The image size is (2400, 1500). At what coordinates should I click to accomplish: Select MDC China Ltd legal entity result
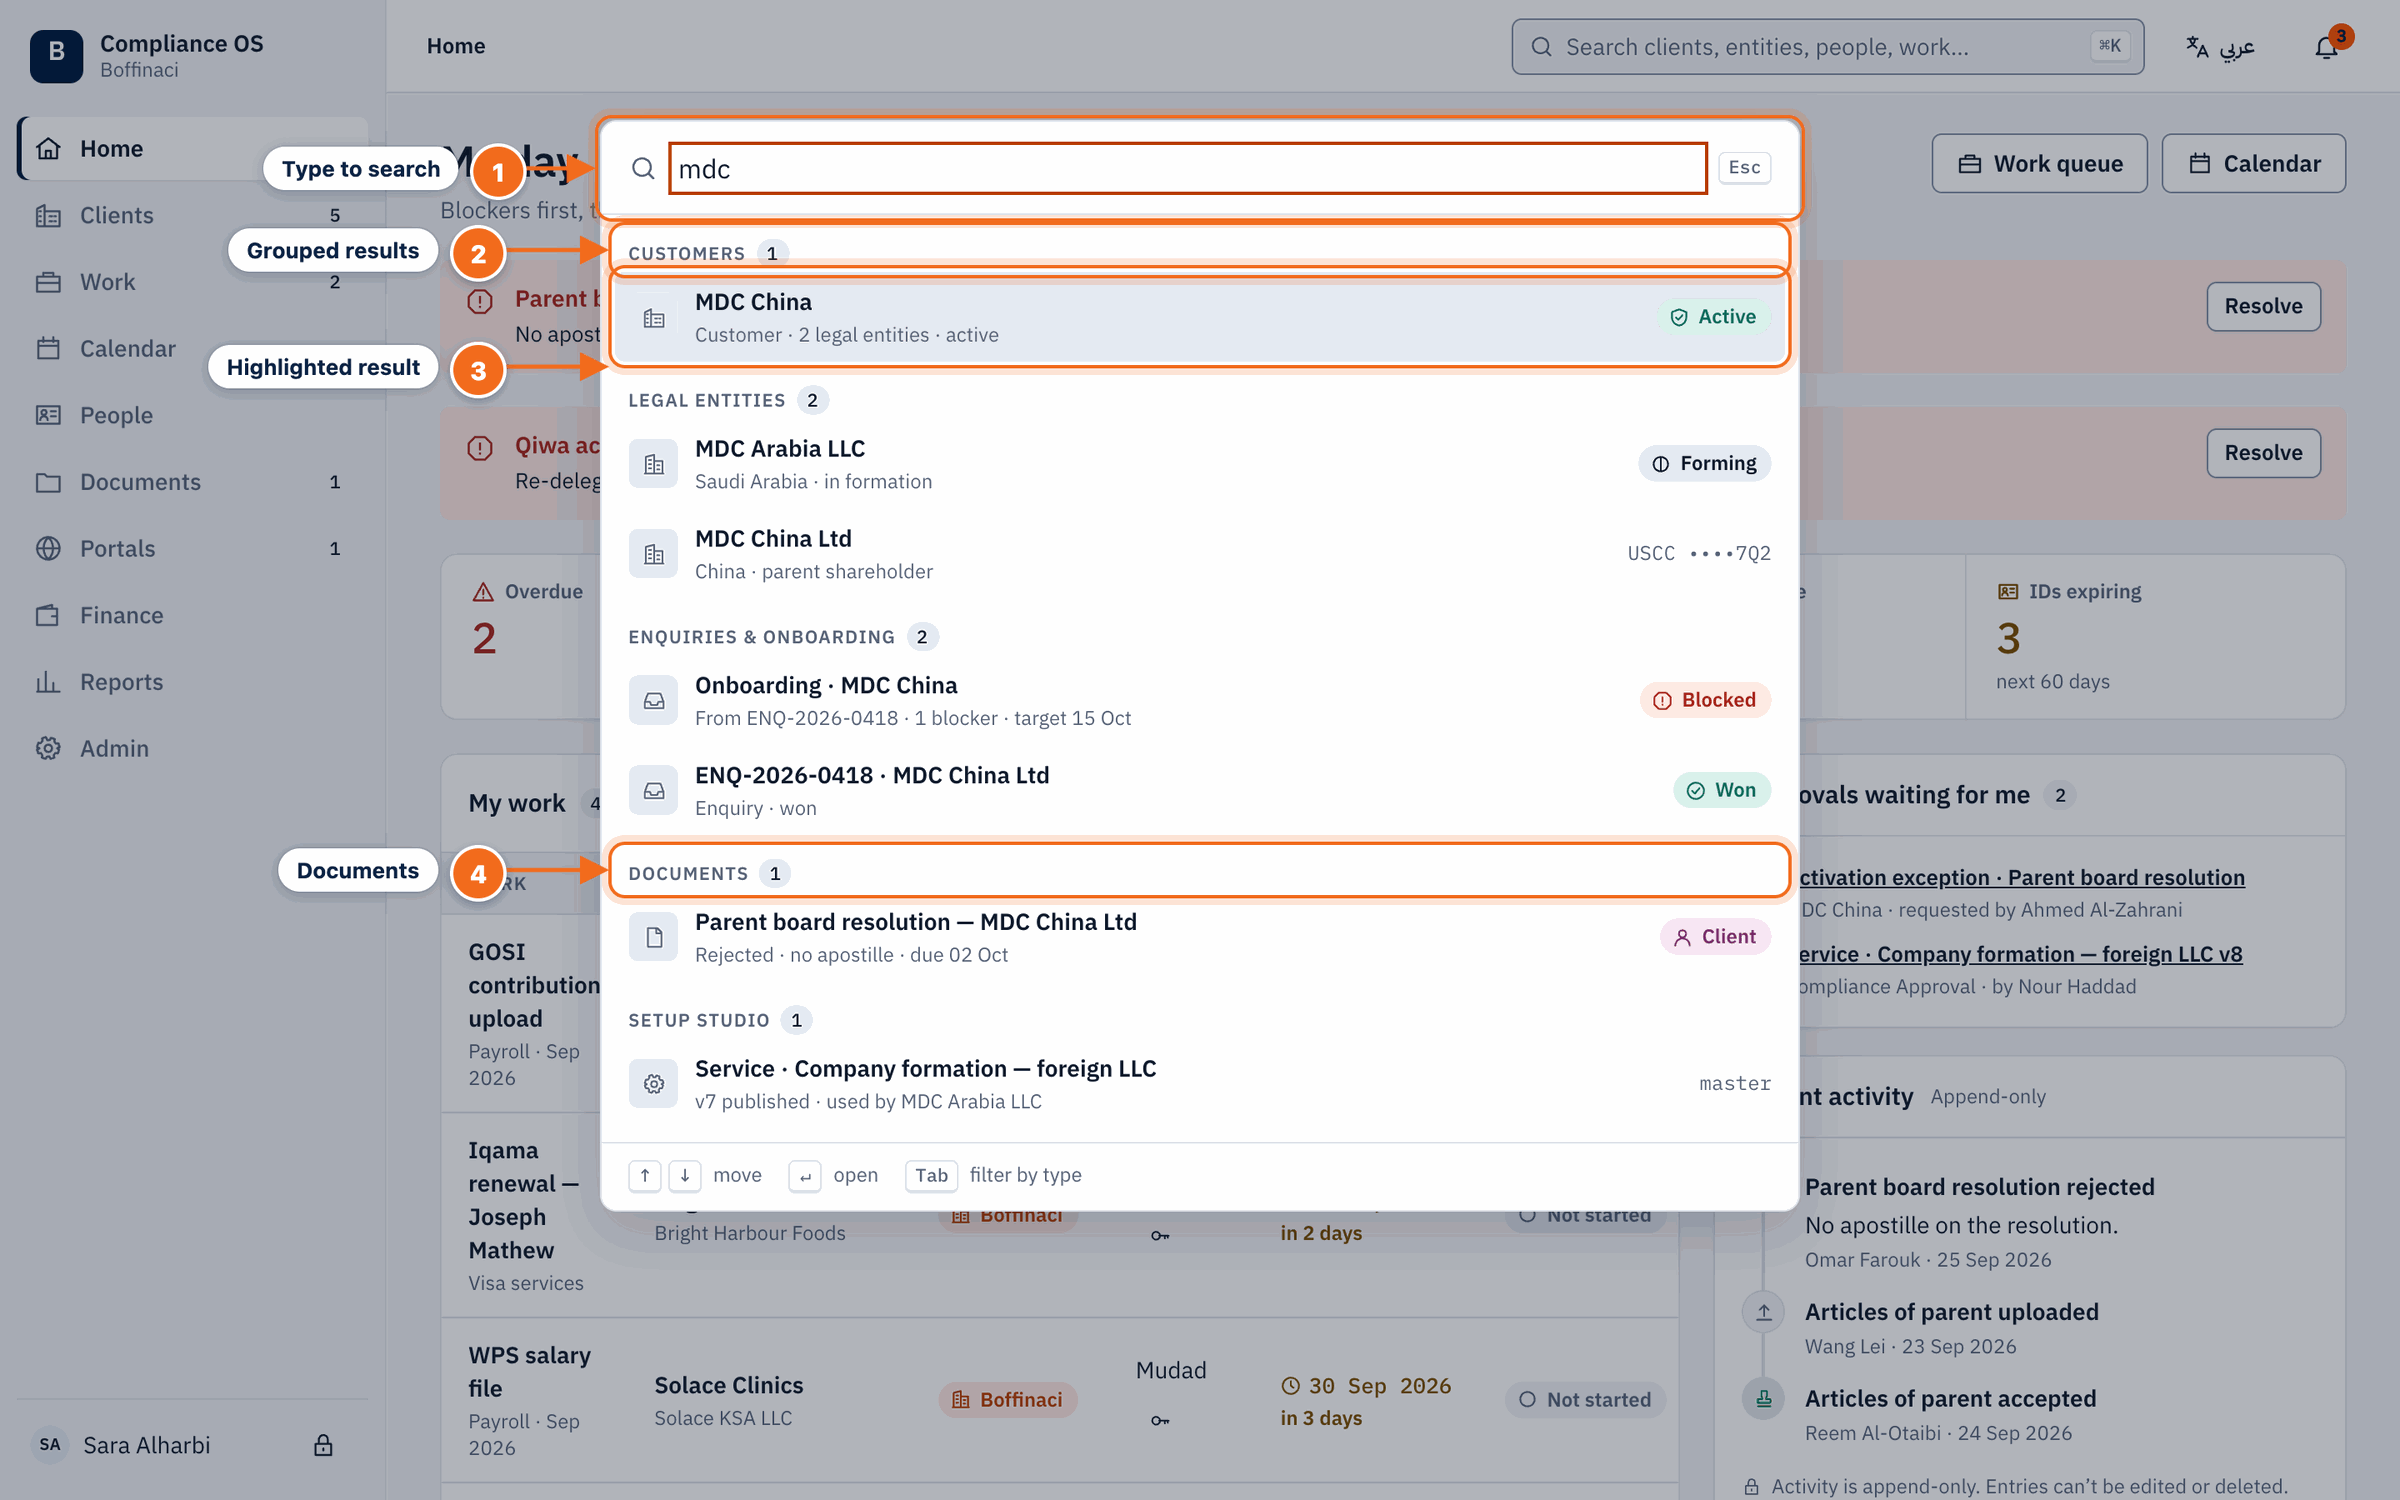1200,554
